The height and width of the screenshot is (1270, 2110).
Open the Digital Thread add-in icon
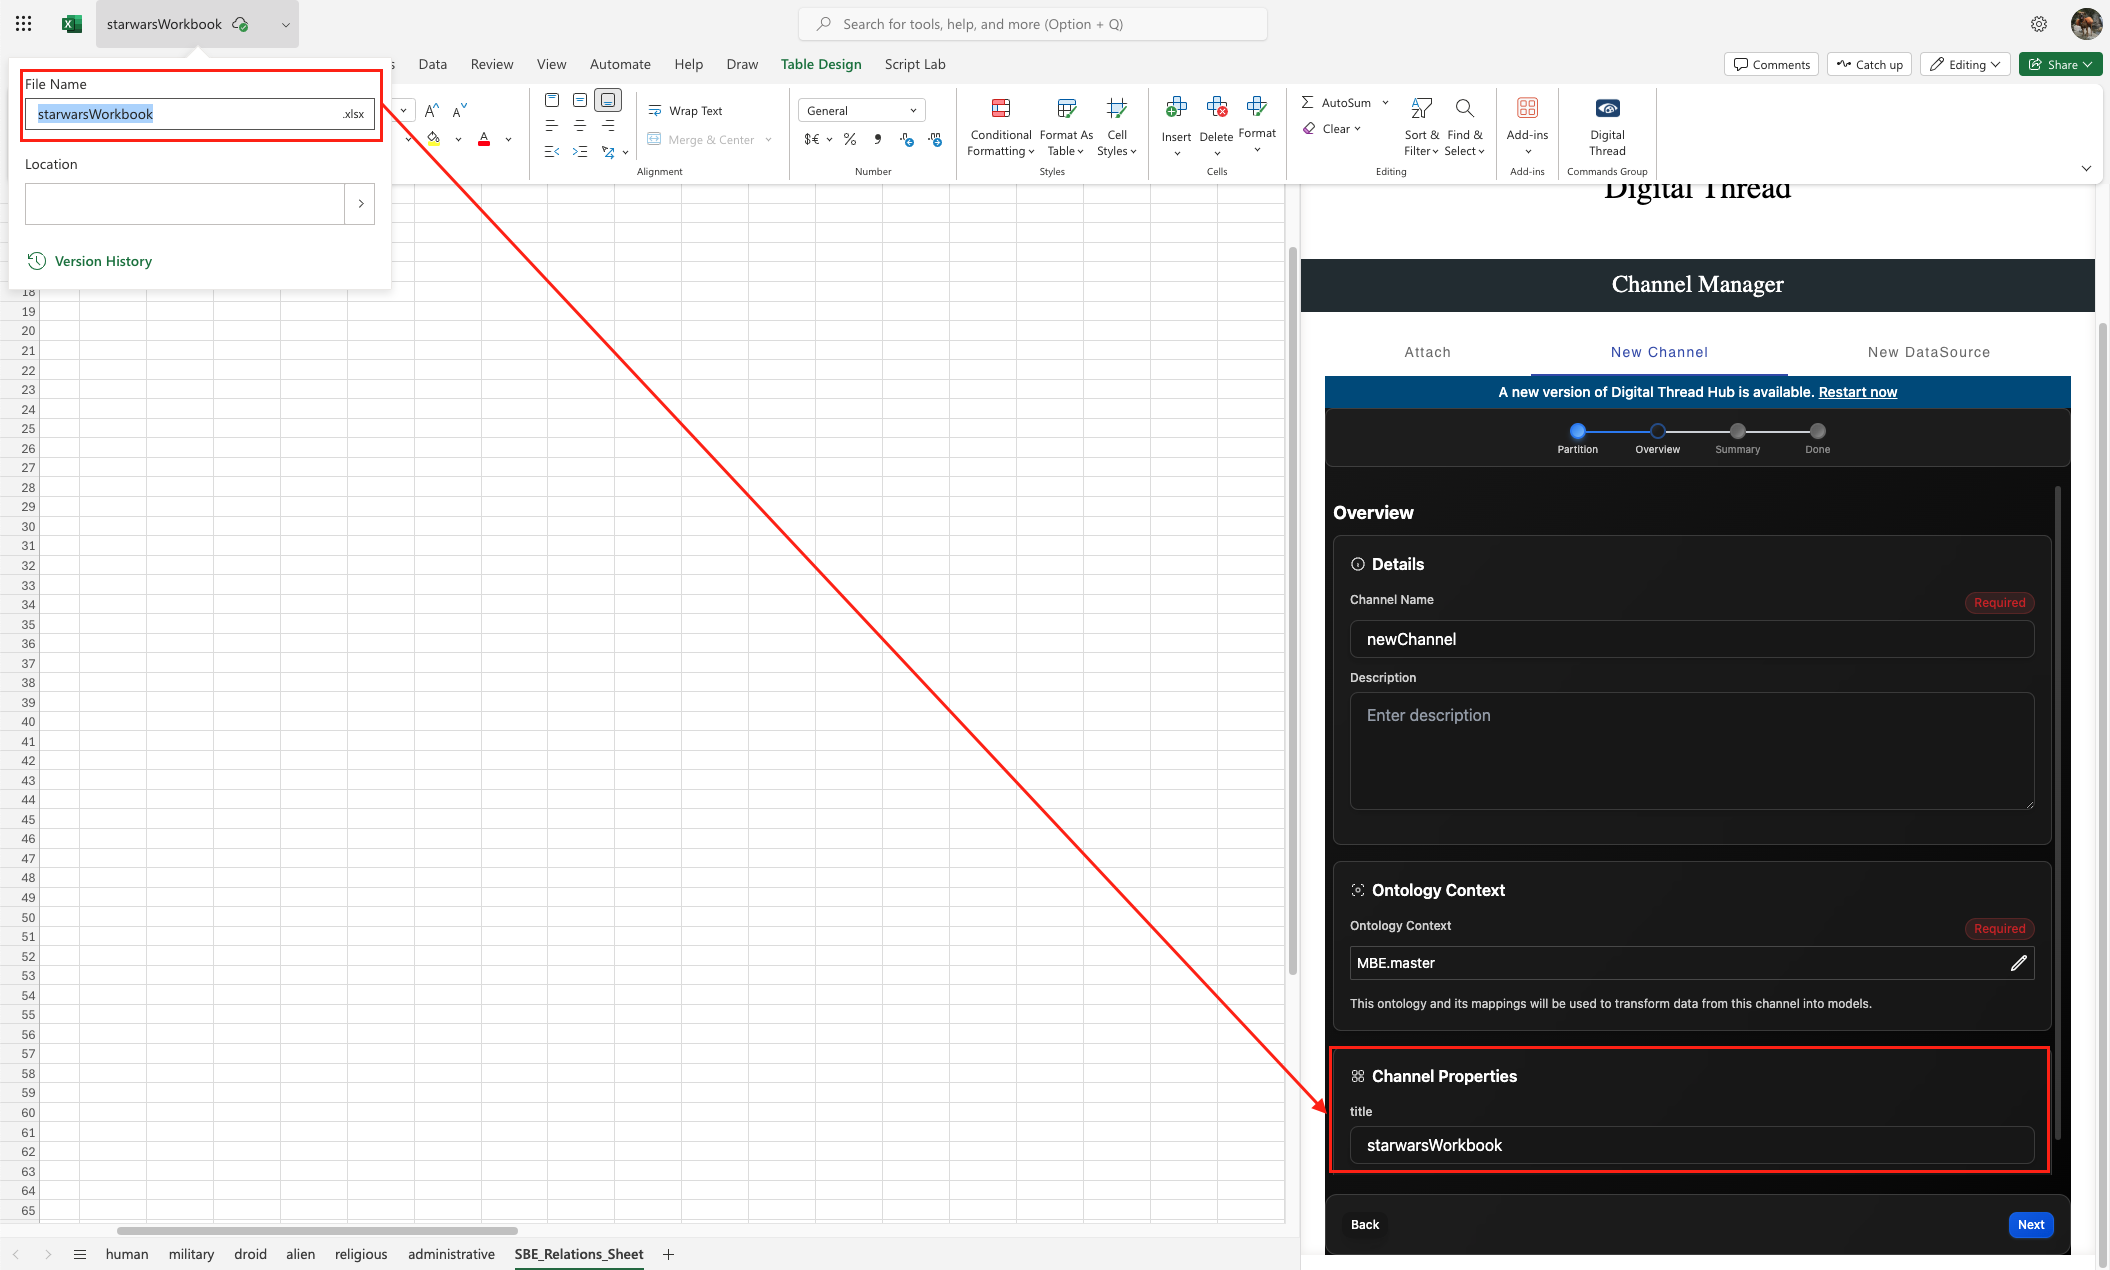(1607, 109)
